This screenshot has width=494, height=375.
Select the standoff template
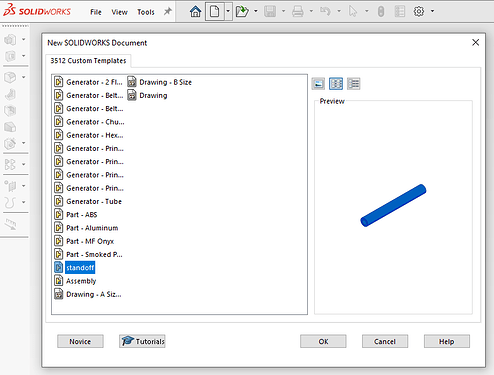(75, 267)
